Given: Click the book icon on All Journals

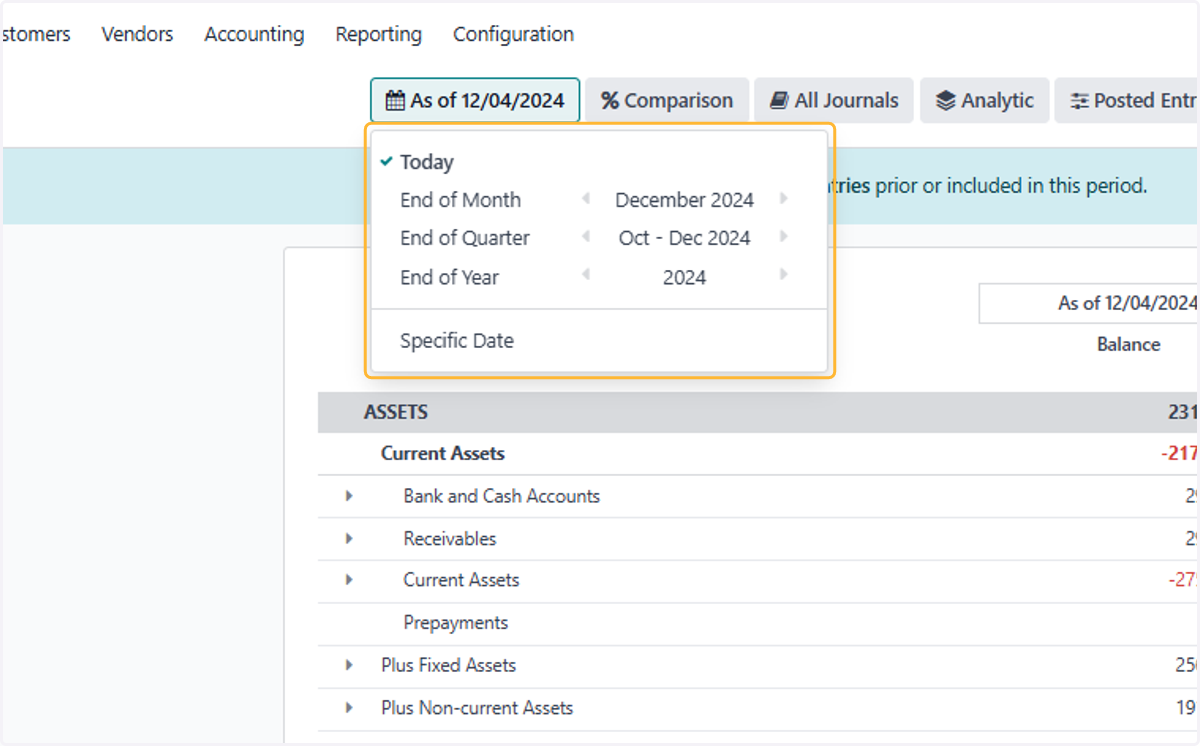Looking at the screenshot, I should 779,100.
